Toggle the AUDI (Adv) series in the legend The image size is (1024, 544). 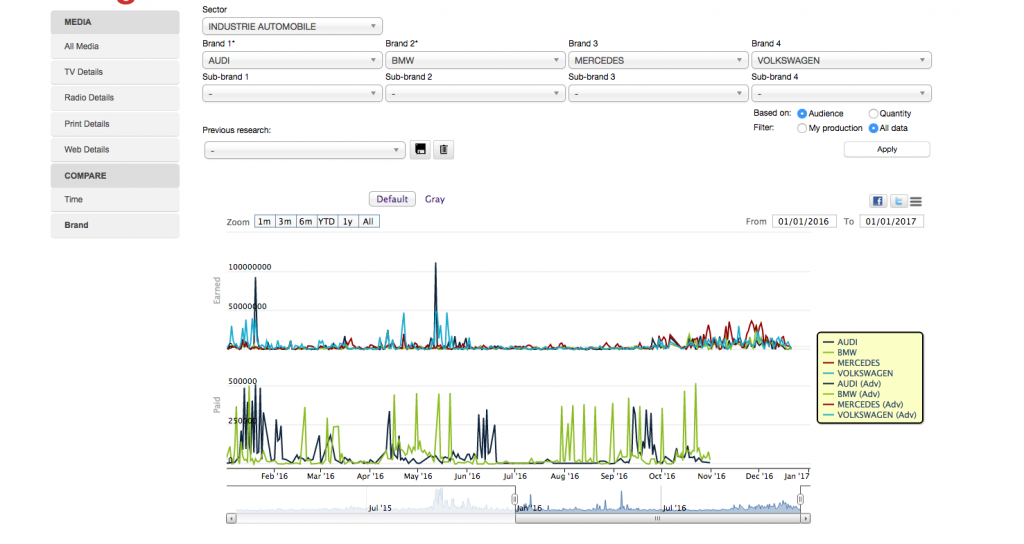pyautogui.click(x=852, y=384)
